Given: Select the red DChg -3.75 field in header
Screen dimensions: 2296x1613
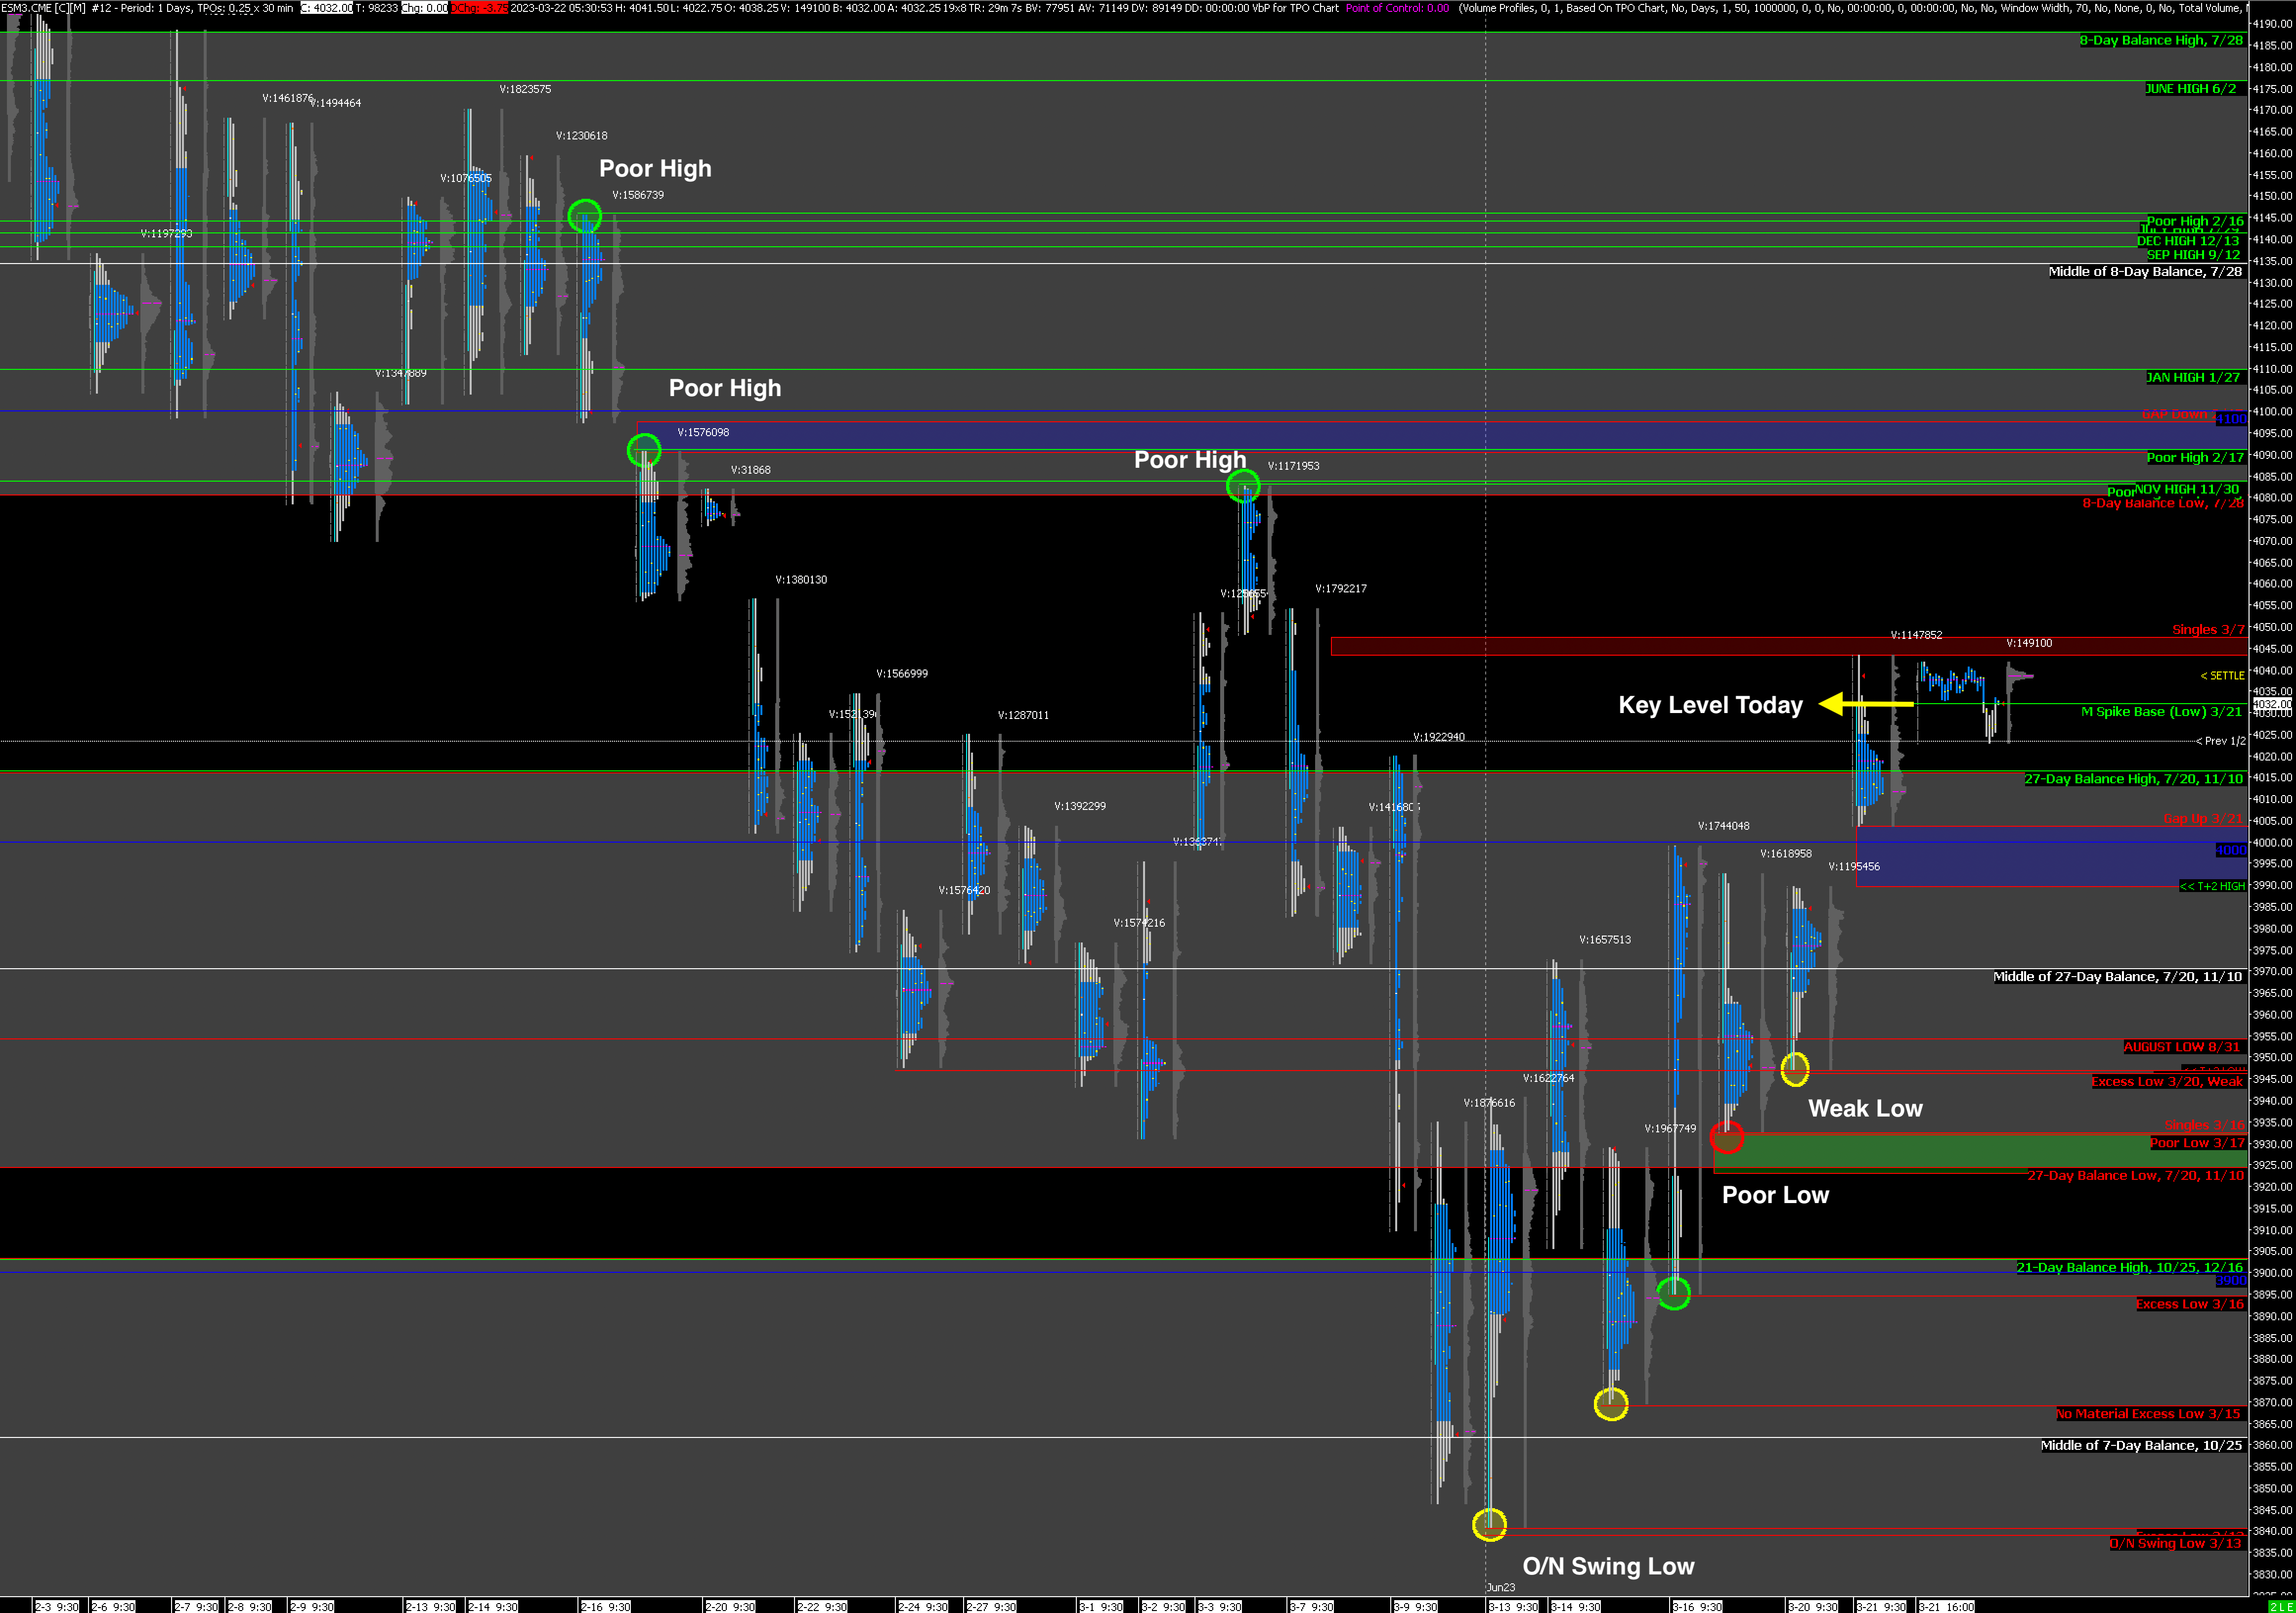Looking at the screenshot, I should (479, 8).
